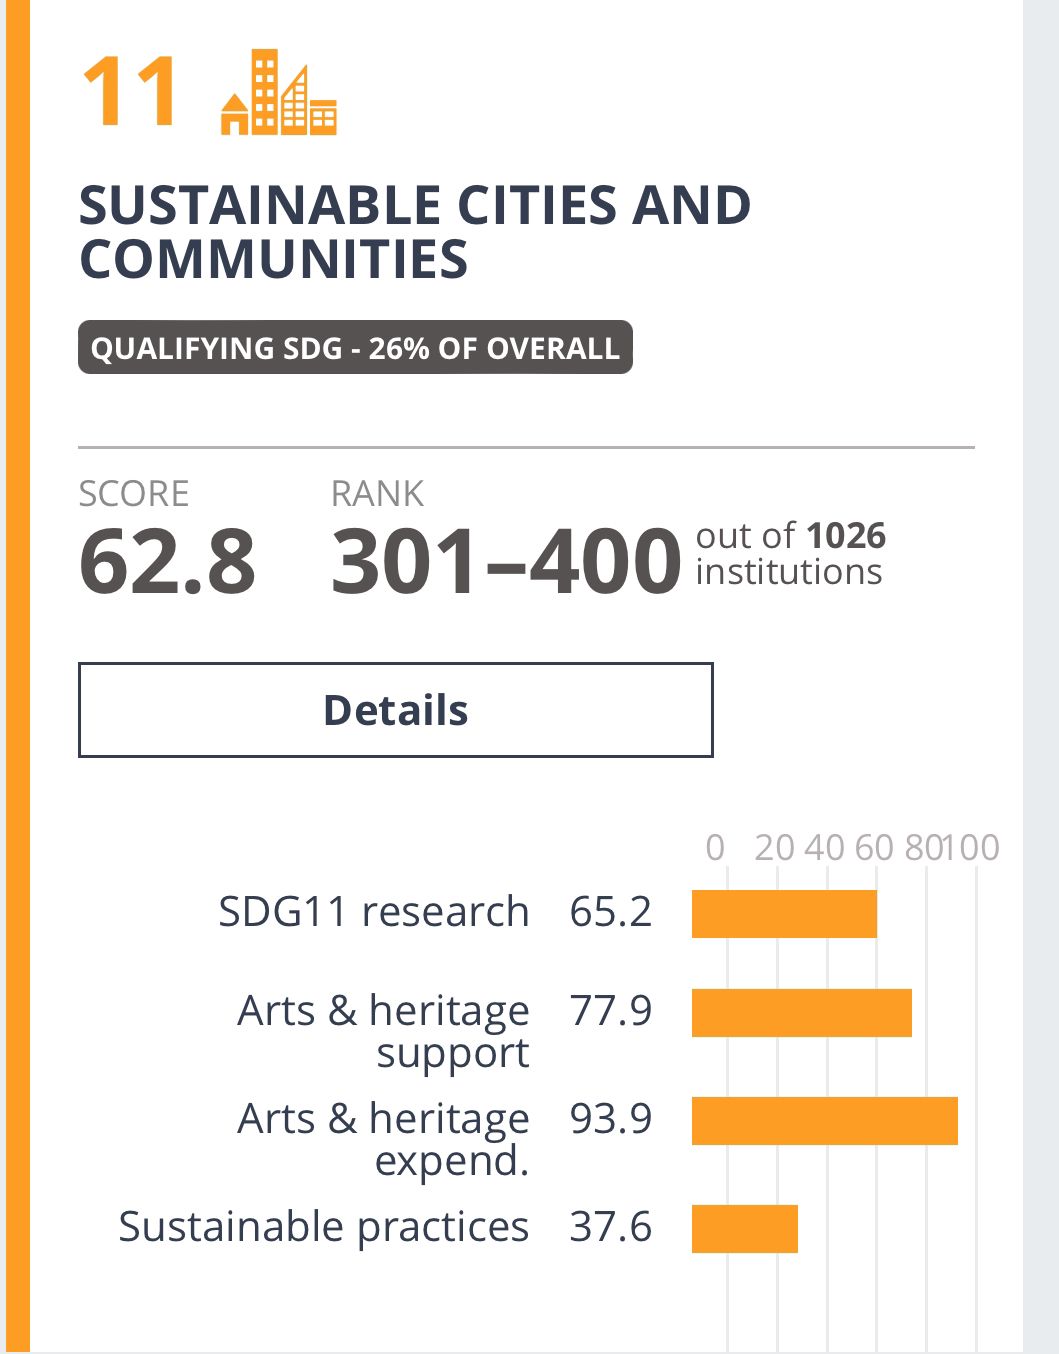Click the 65.2 value beside SDG11 research
This screenshot has height=1354, width=1059.
(x=611, y=912)
